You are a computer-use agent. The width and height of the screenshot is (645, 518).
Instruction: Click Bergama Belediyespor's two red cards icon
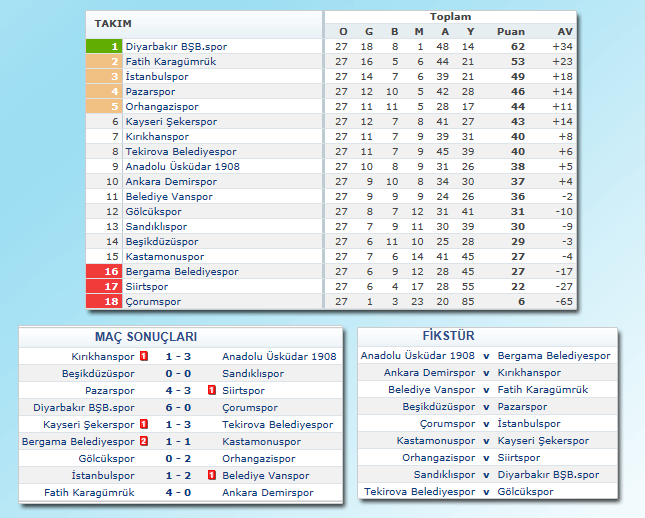pos(144,442)
